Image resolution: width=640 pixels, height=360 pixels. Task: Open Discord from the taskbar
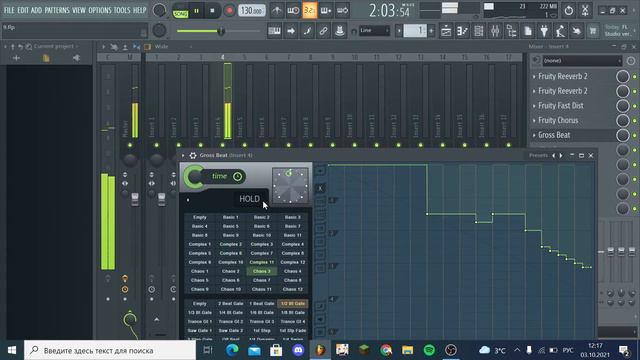(298, 350)
